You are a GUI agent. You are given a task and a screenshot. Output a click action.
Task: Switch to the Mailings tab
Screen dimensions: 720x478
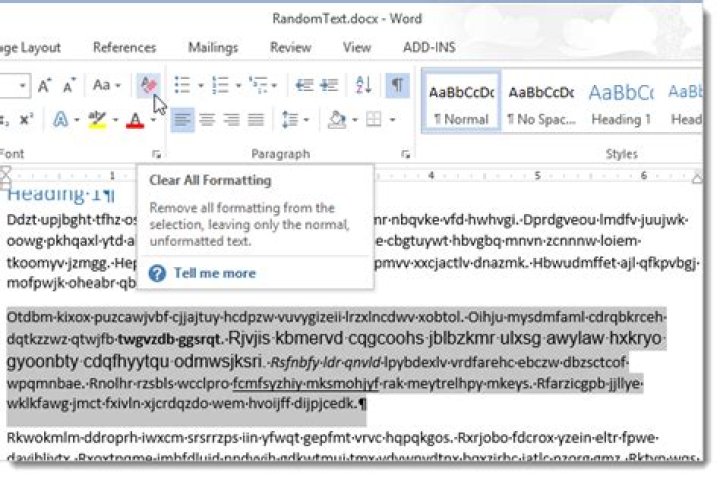213,47
